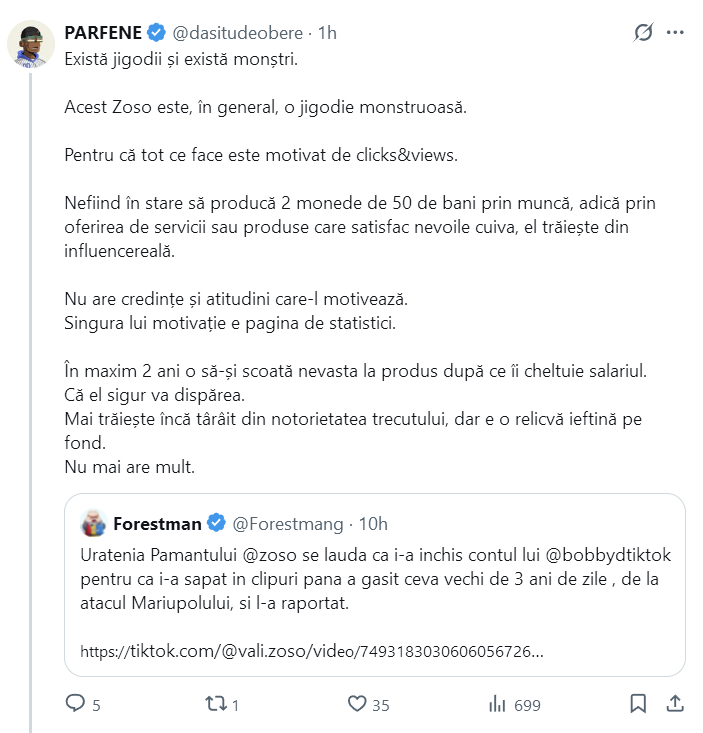Open the tiktok.com video link
703x733 pixels.
[x=311, y=651]
